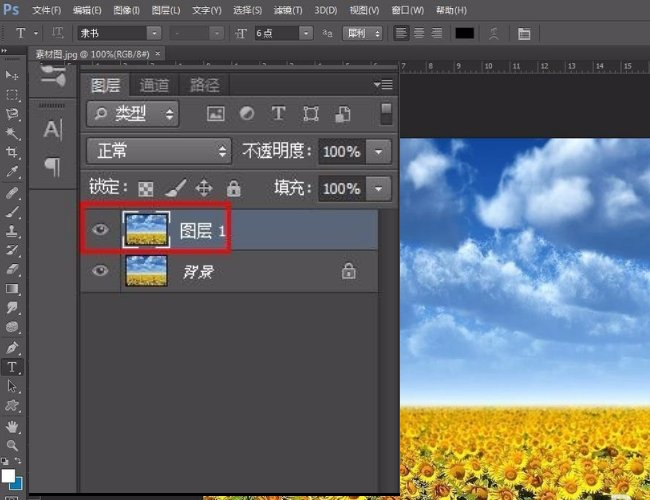The height and width of the screenshot is (500, 650).
Task: Open the 正常 blend mode dropdown
Action: click(159, 152)
